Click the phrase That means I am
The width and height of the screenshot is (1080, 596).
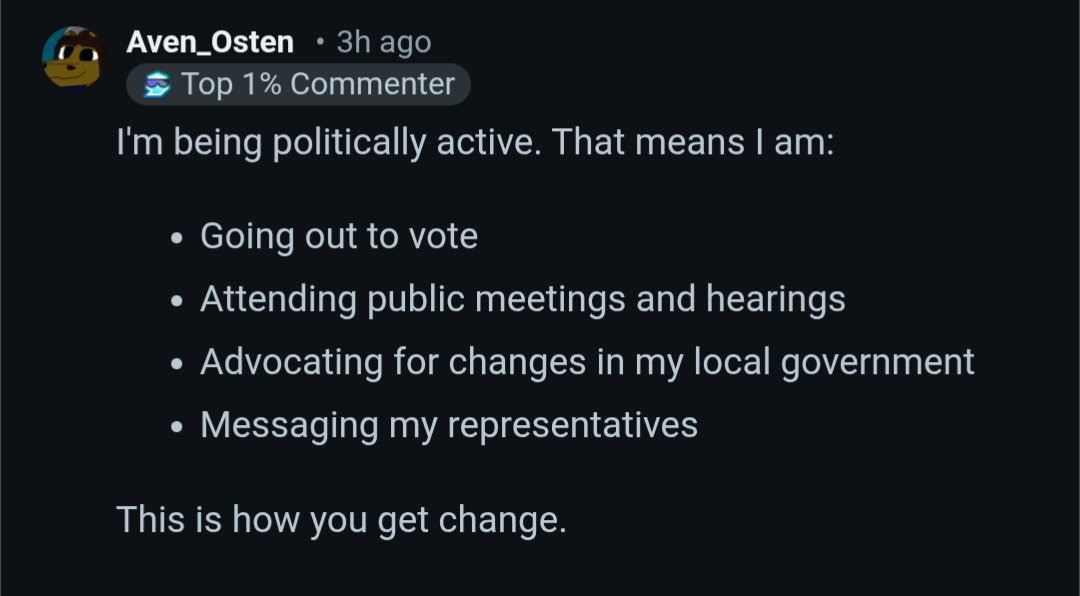[692, 143]
